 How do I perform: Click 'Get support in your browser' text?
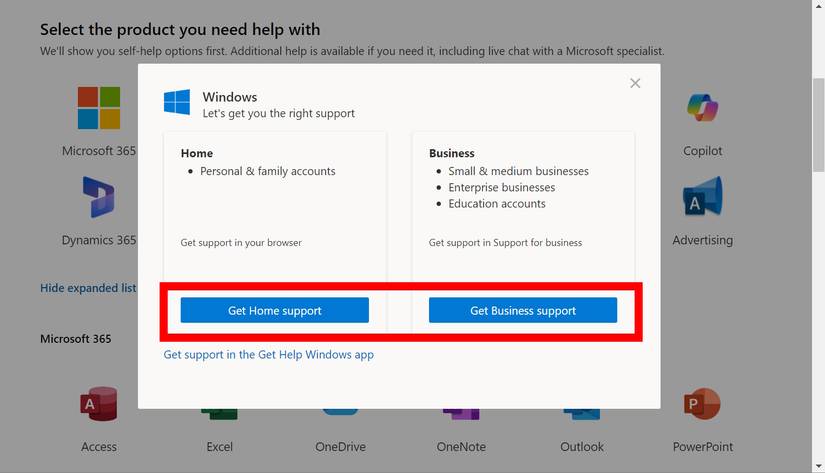(241, 243)
